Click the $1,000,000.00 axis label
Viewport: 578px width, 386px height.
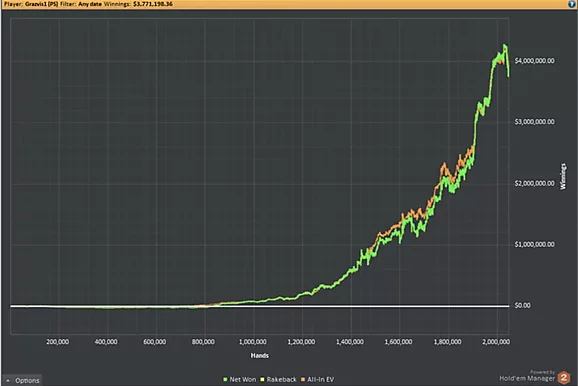coord(534,244)
